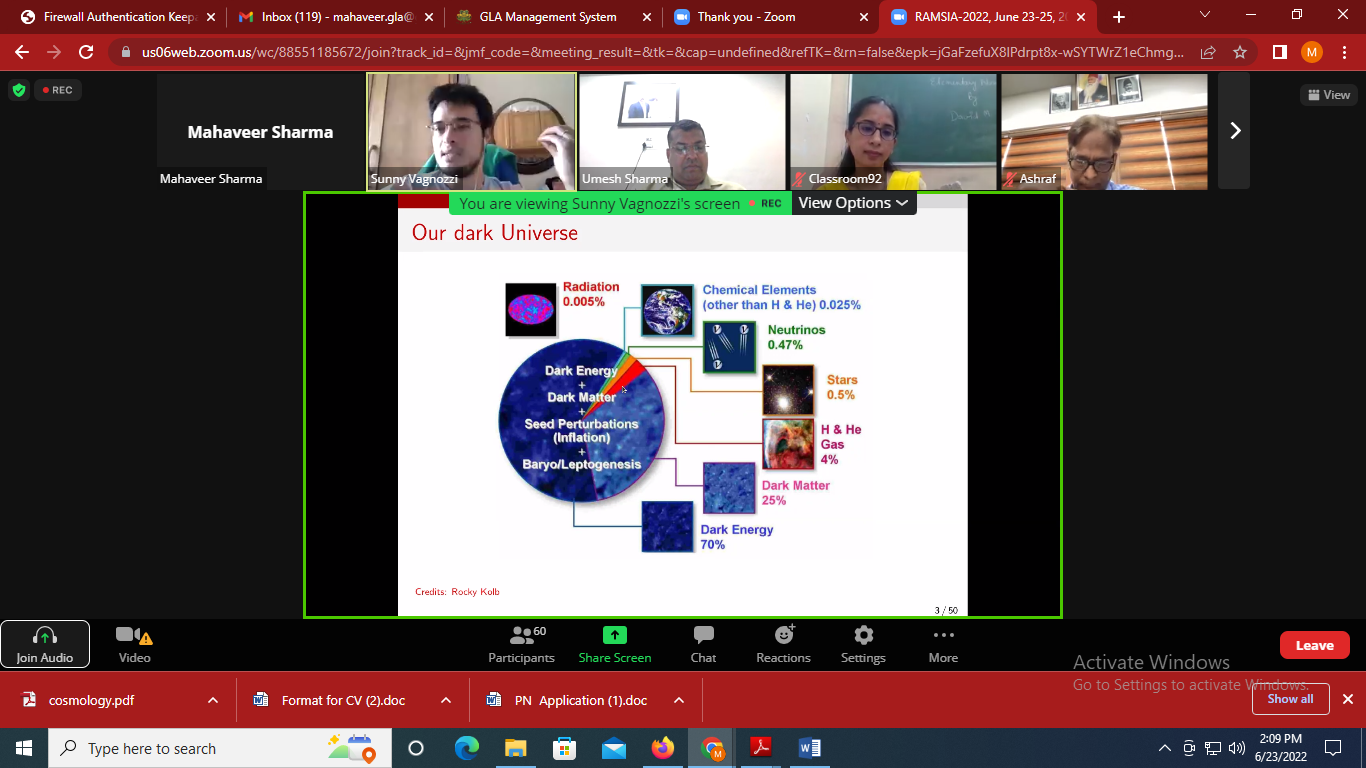Open the Windows Start menu
Viewport: 1366px width, 768px height.
[x=24, y=748]
